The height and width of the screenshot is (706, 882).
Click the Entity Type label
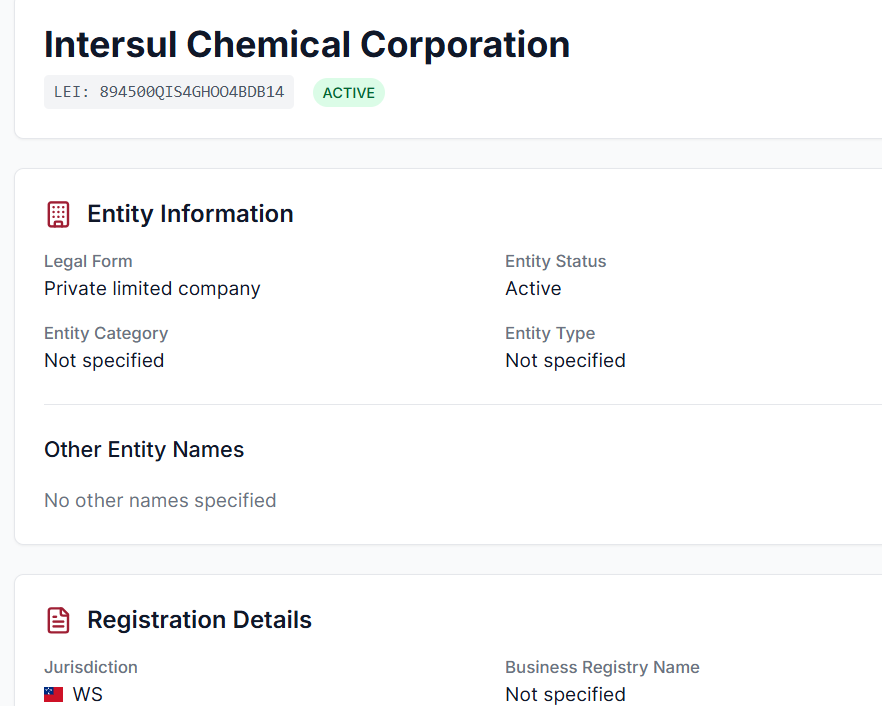tap(550, 333)
